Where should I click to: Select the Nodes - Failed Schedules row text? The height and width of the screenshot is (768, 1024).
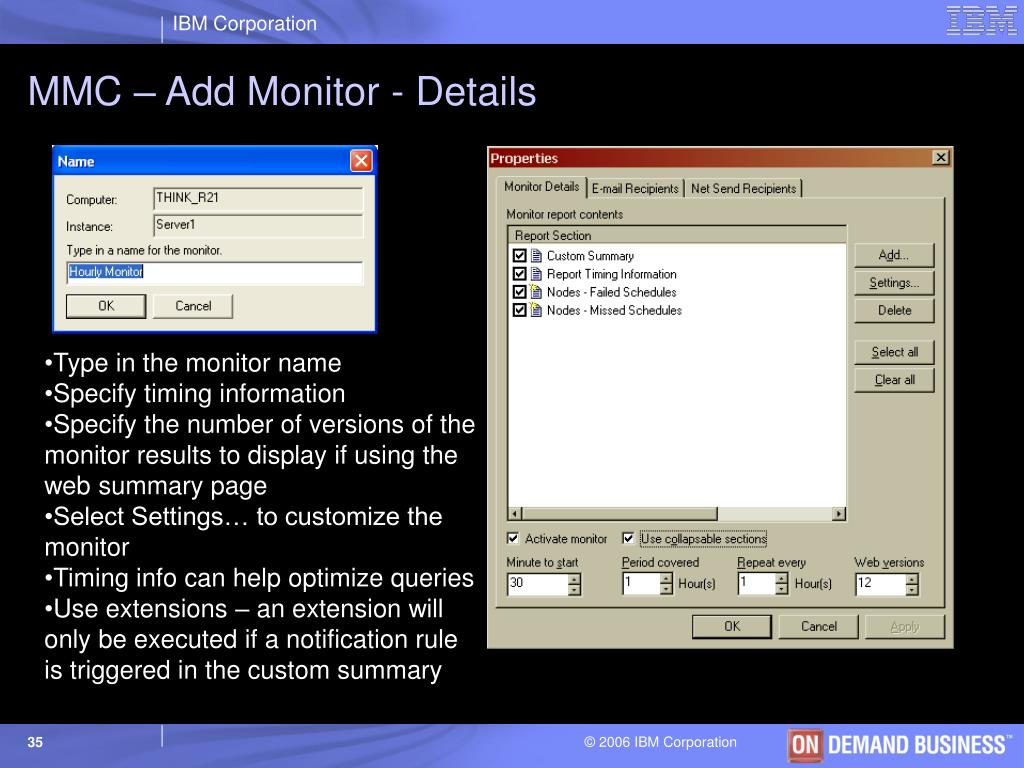pos(611,293)
